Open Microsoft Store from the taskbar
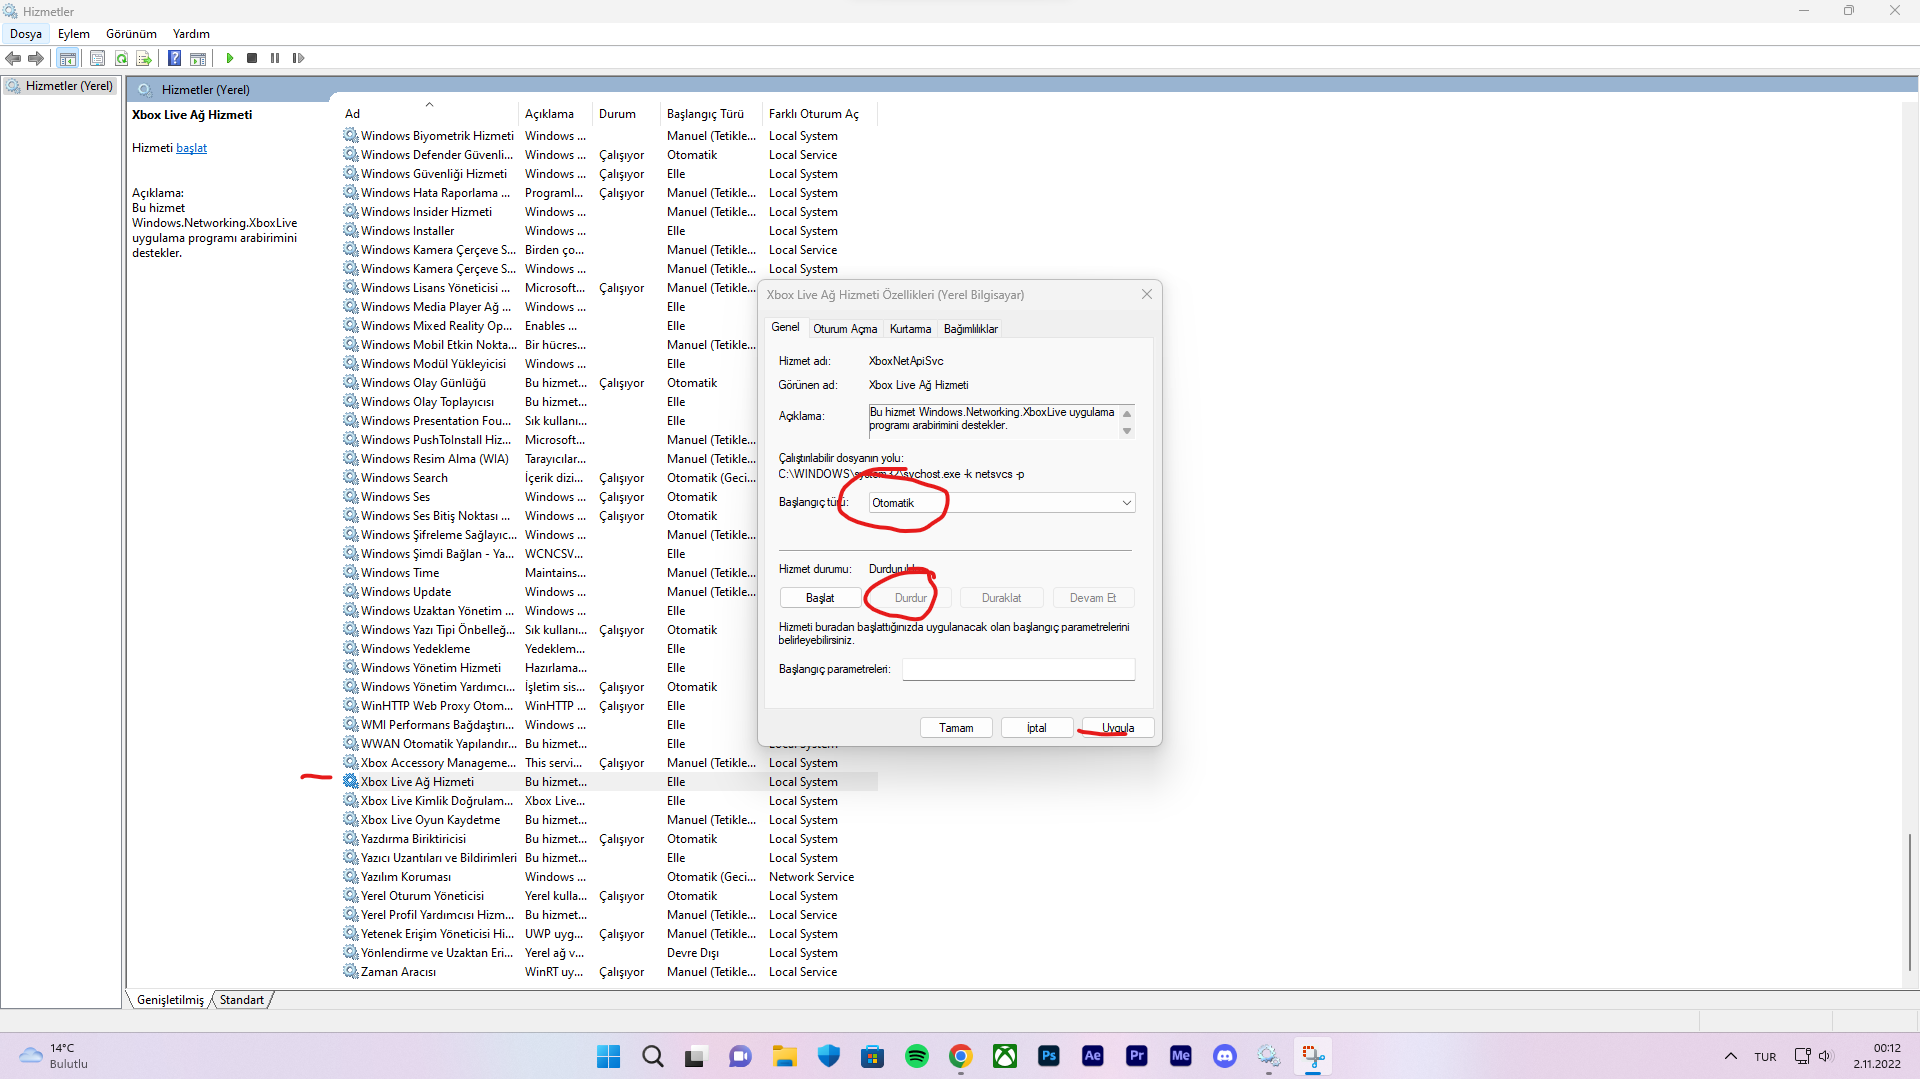Screen dimensions: 1920x1079 tap(873, 1056)
